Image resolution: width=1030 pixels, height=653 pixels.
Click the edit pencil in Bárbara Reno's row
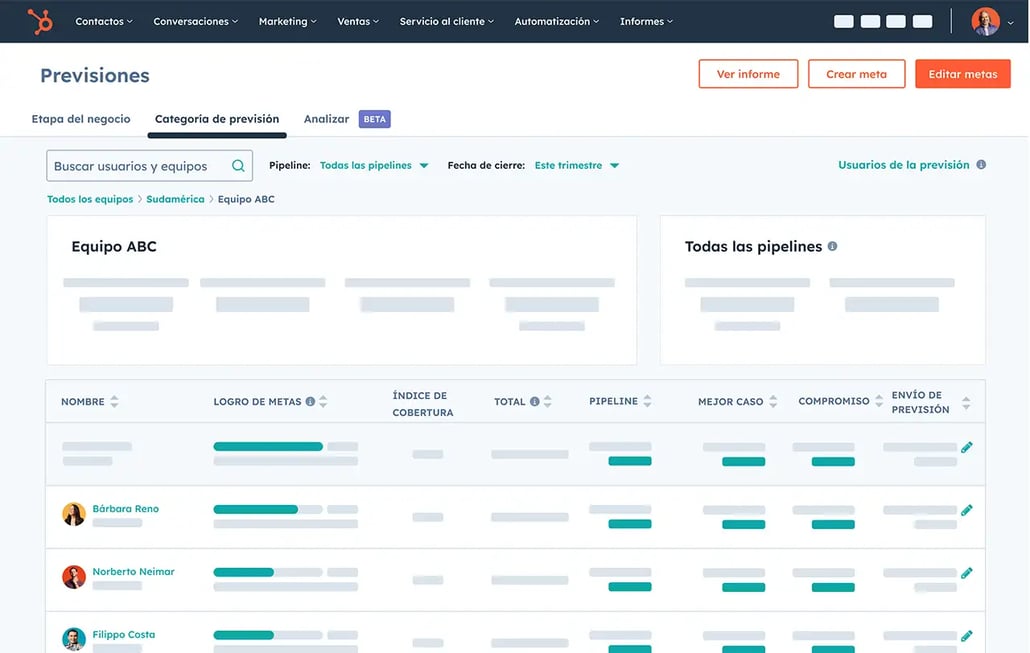click(x=966, y=510)
